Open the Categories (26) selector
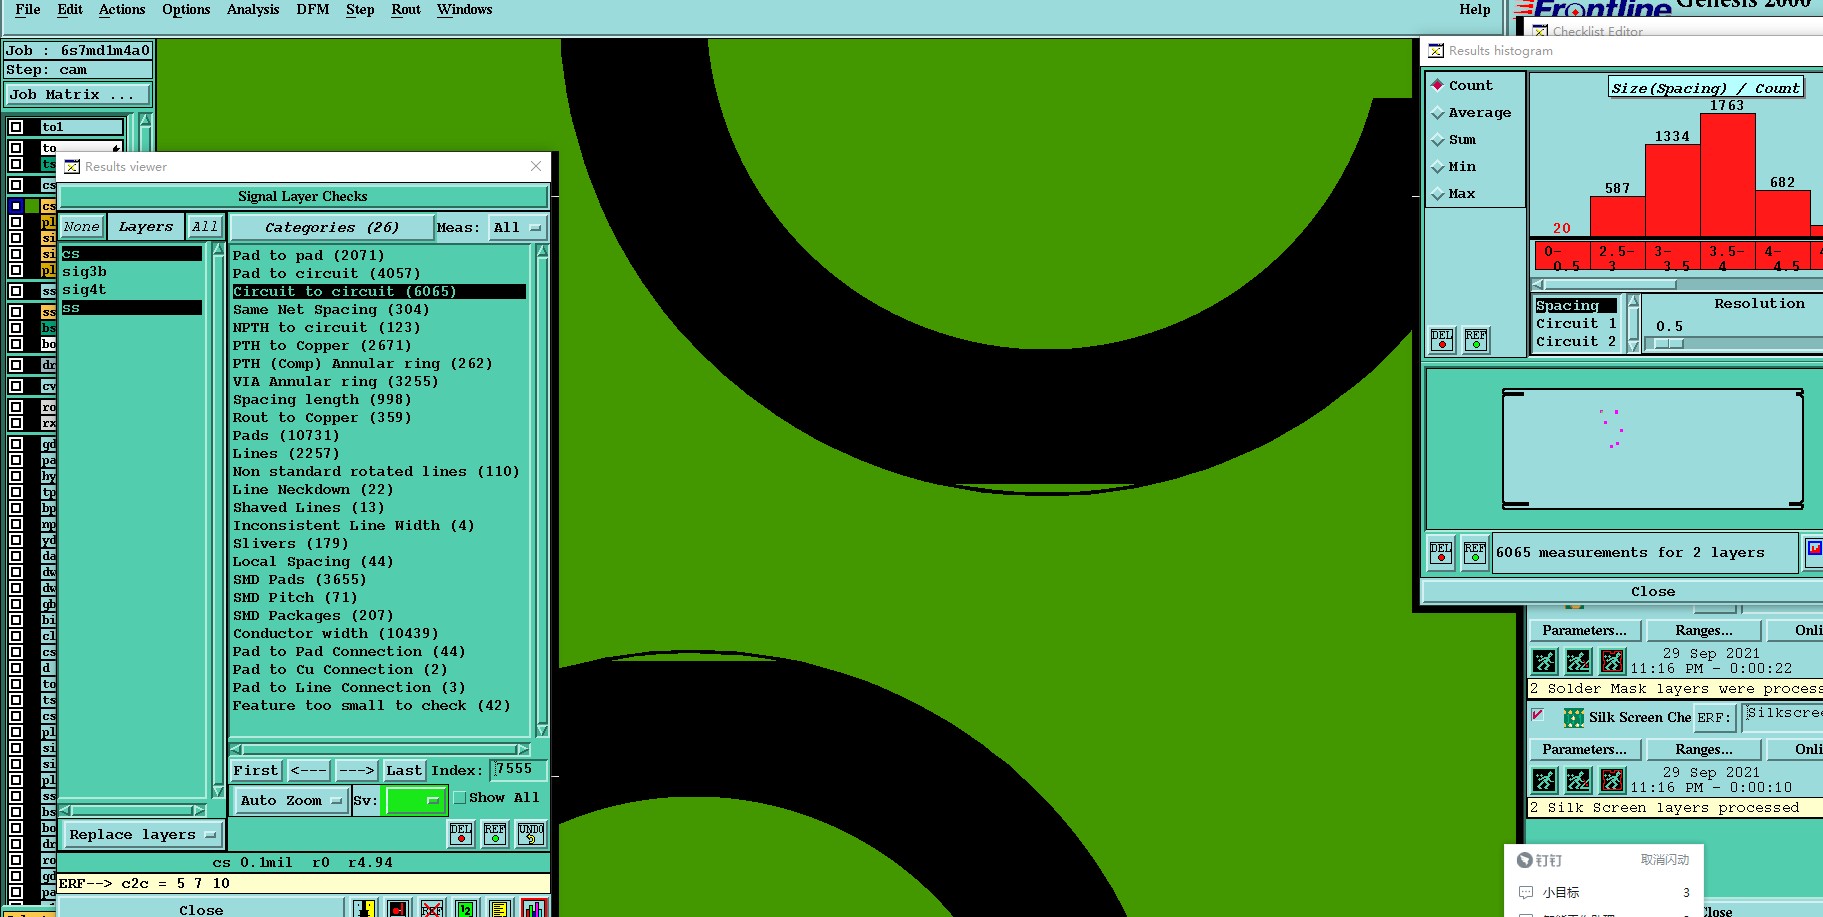 tap(332, 227)
